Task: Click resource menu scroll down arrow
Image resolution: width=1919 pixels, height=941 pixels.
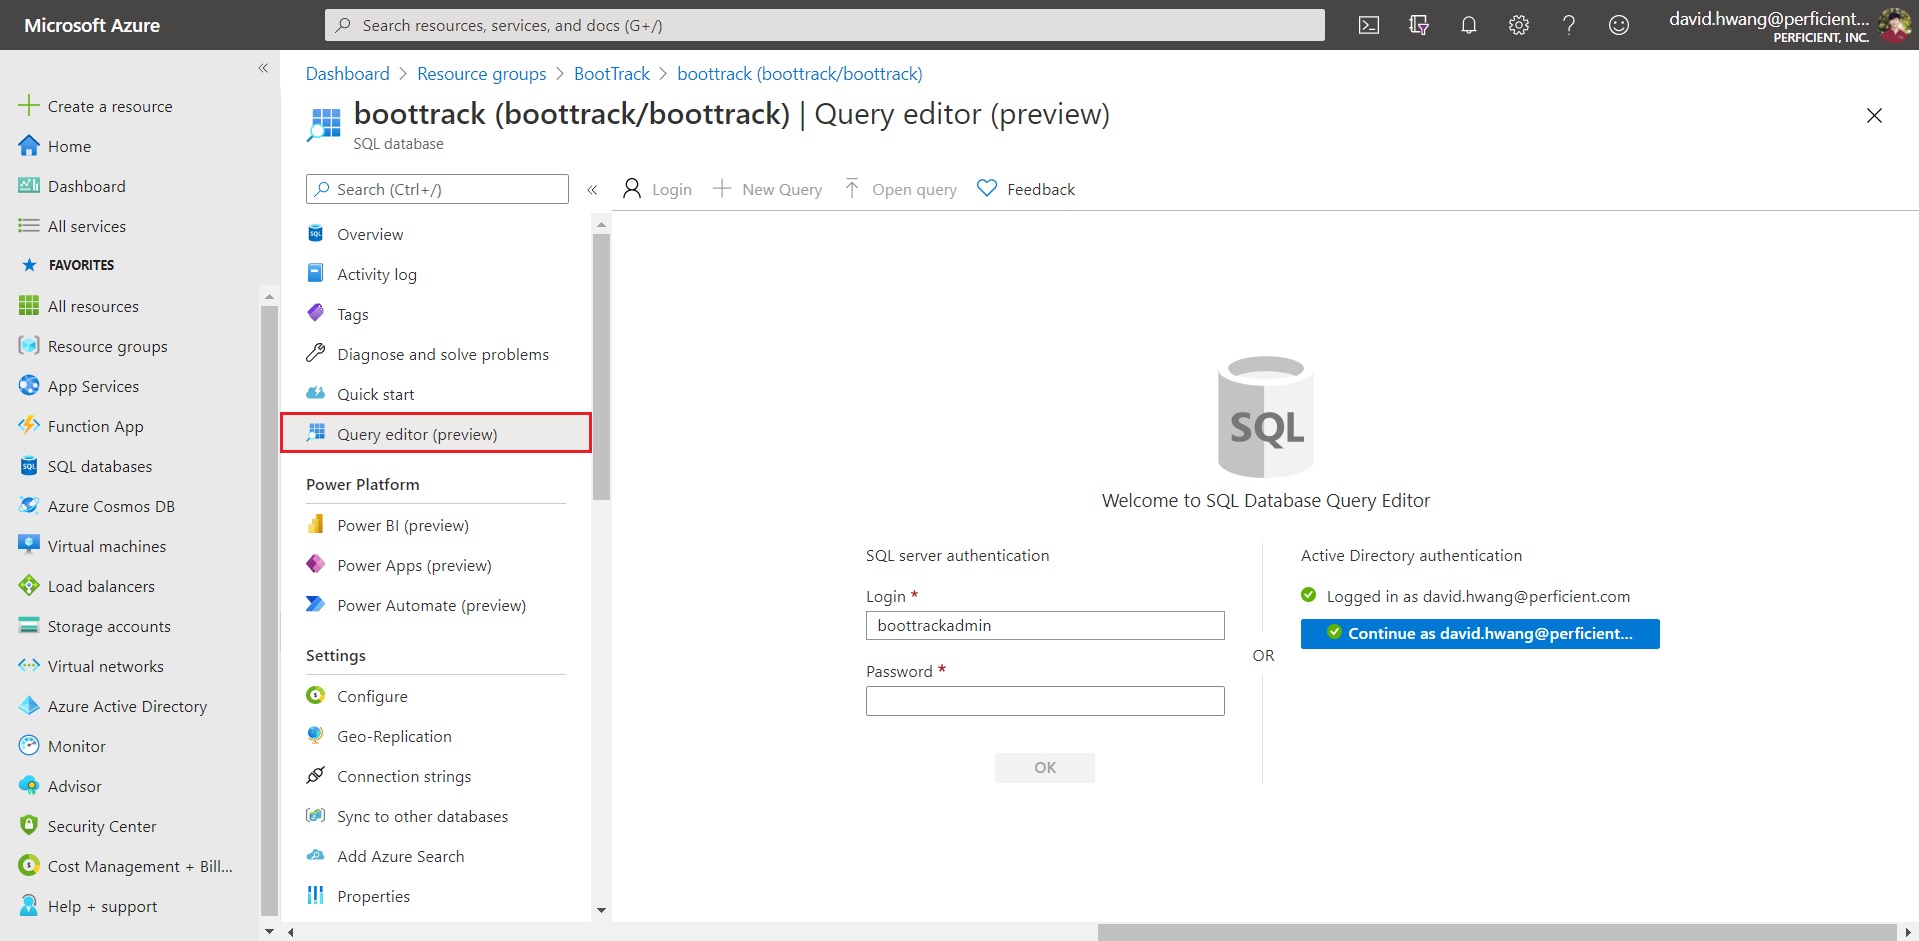Action: (x=601, y=910)
